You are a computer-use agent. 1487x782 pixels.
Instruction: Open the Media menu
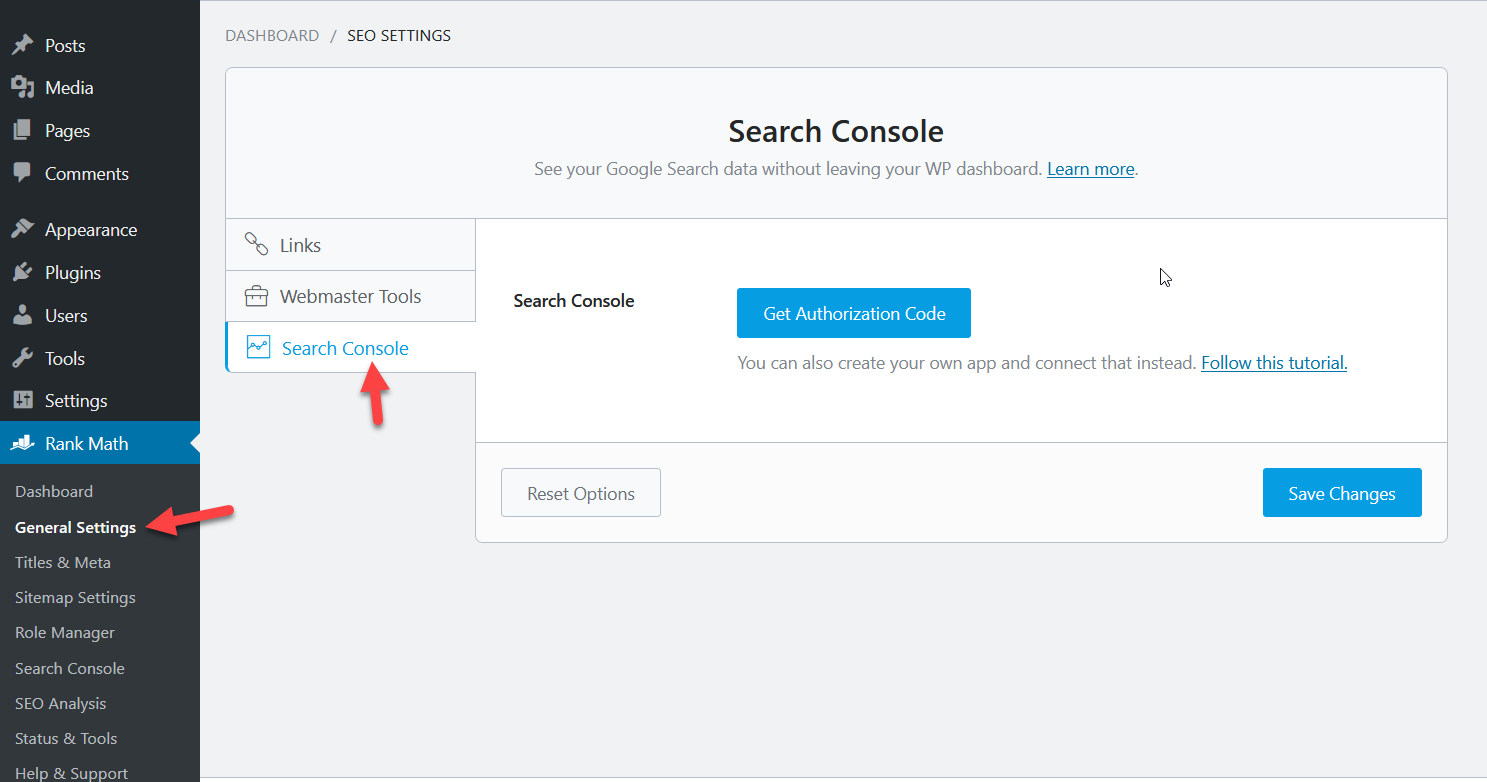(100, 88)
